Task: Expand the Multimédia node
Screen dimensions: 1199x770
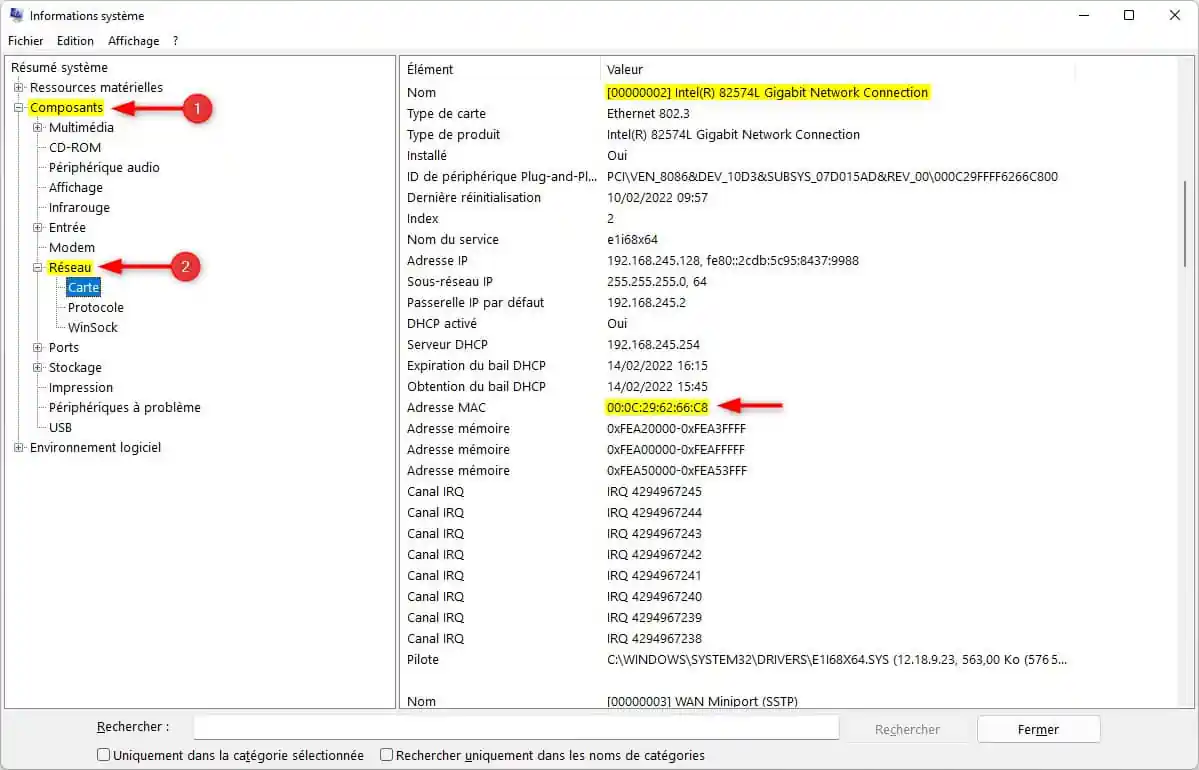Action: [x=37, y=128]
